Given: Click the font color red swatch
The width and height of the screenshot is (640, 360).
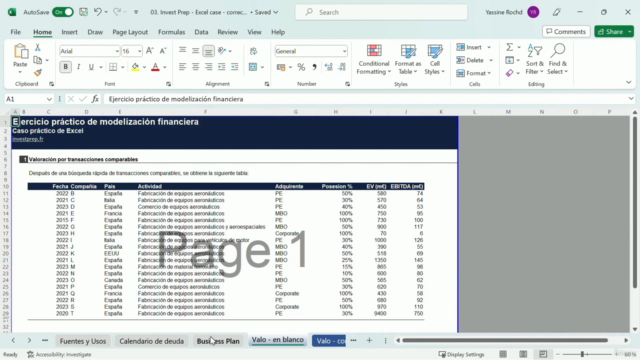Looking at the screenshot, I should click(x=155, y=67).
